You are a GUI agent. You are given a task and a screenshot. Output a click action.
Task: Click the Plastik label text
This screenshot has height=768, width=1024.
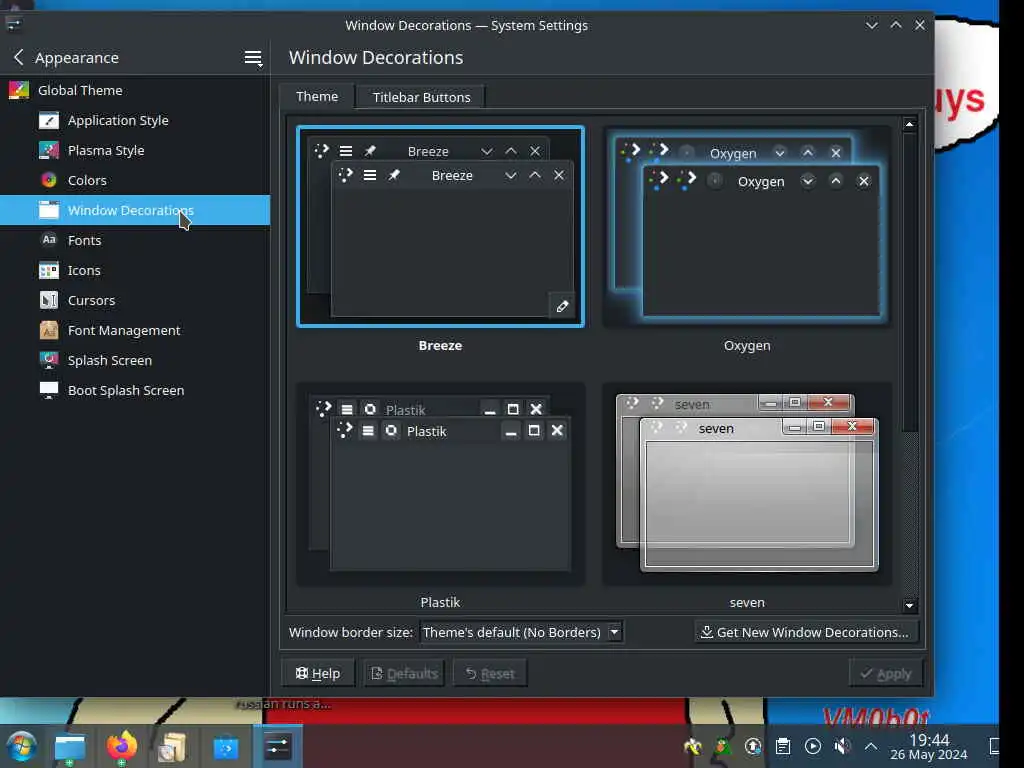coord(440,602)
